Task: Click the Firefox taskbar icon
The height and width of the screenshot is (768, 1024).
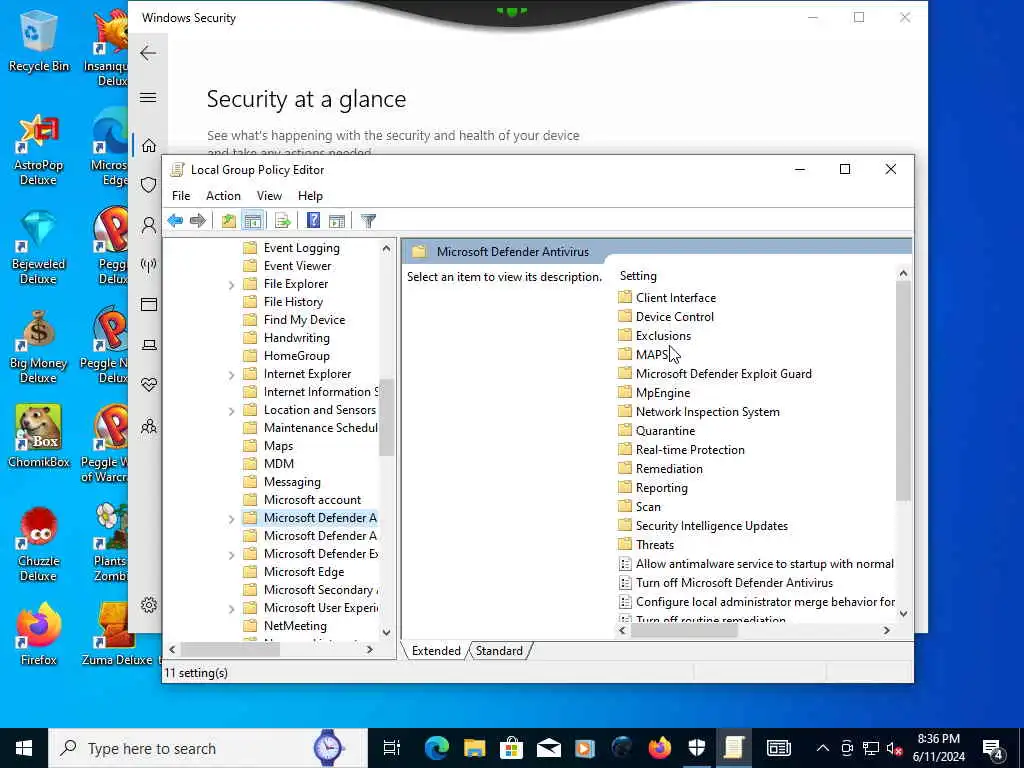Action: click(x=660, y=748)
